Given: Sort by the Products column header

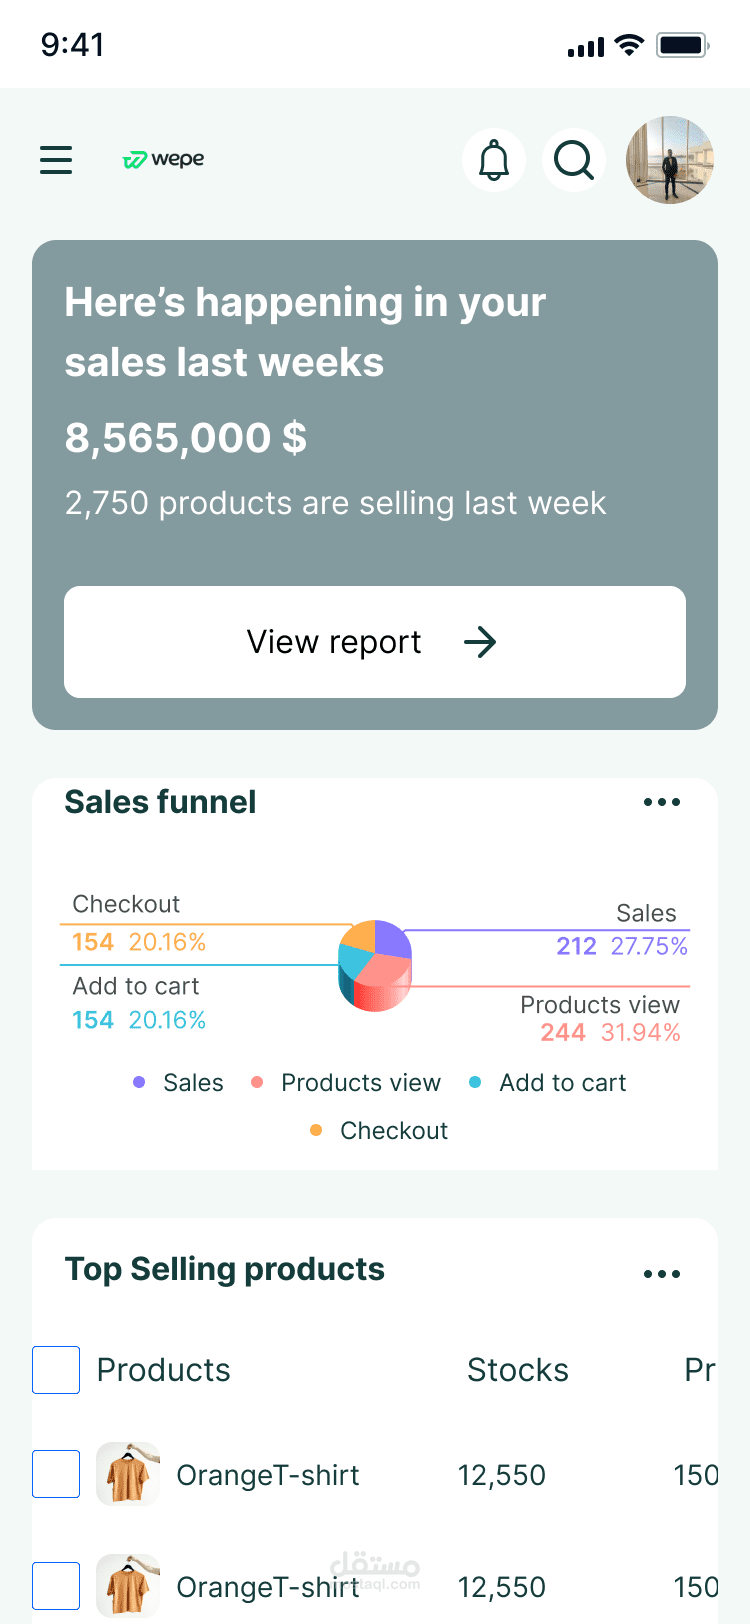Looking at the screenshot, I should click(164, 1370).
